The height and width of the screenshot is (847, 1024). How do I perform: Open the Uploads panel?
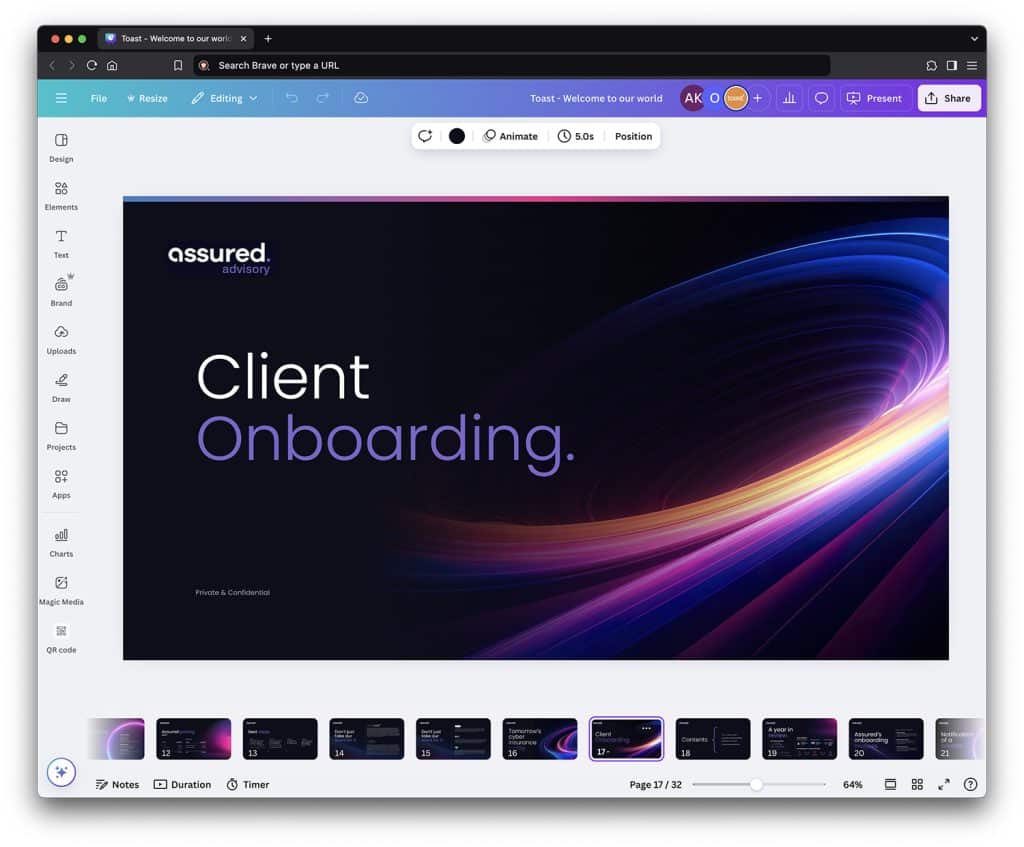pyautogui.click(x=61, y=340)
